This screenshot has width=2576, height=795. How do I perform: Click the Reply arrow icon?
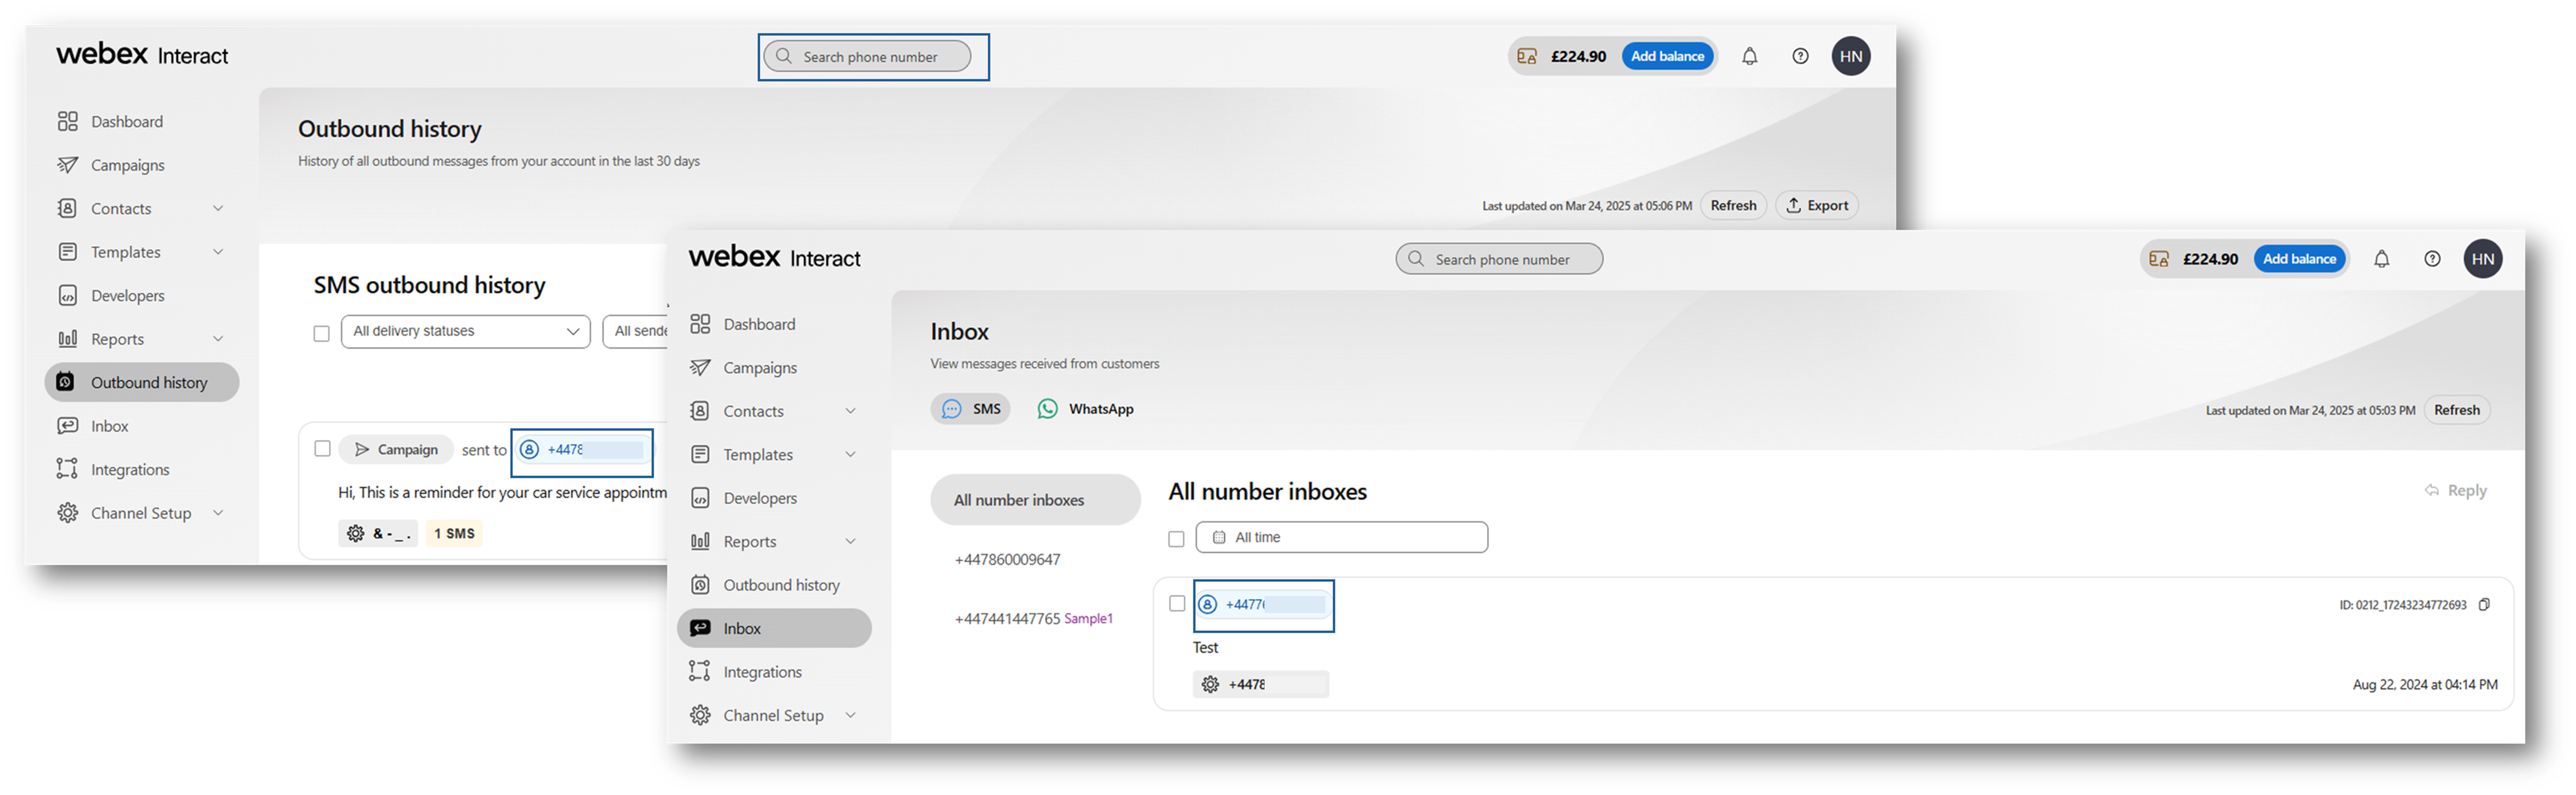click(x=2432, y=491)
